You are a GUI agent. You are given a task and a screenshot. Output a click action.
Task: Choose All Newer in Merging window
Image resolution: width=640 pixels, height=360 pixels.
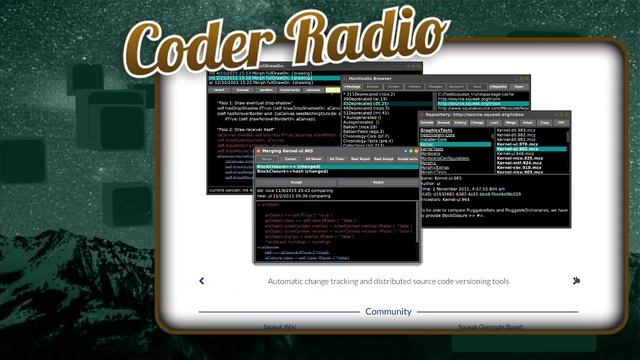[313, 159]
